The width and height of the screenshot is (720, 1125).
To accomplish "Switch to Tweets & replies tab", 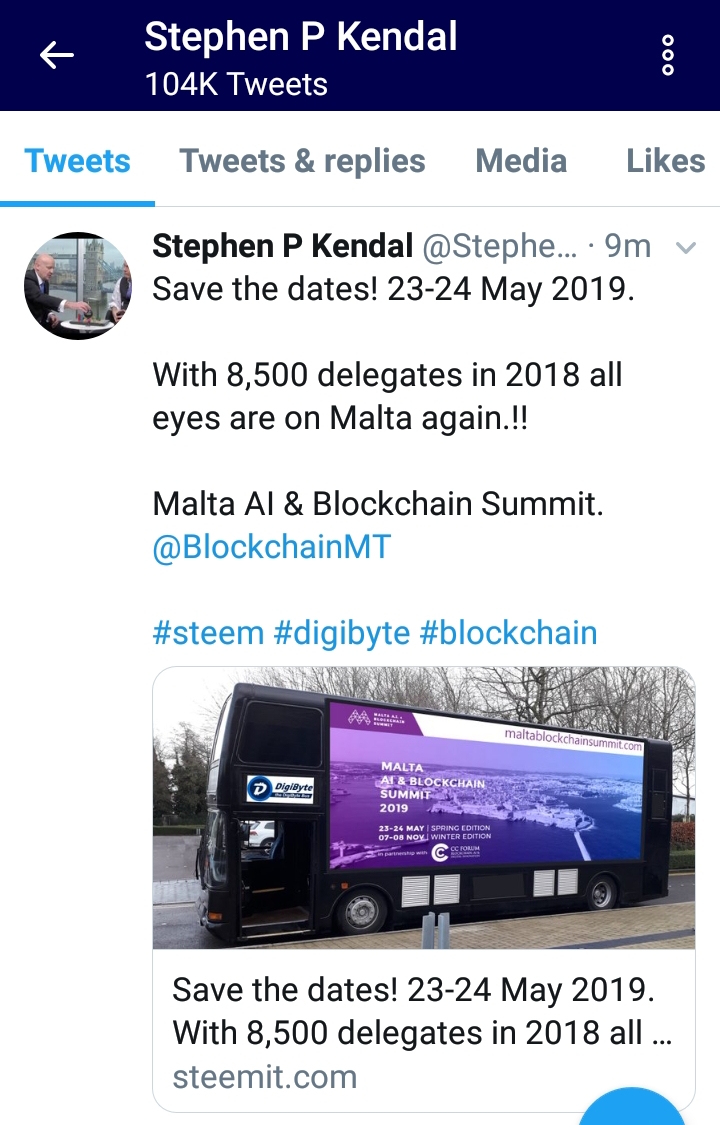I will 302,161.
